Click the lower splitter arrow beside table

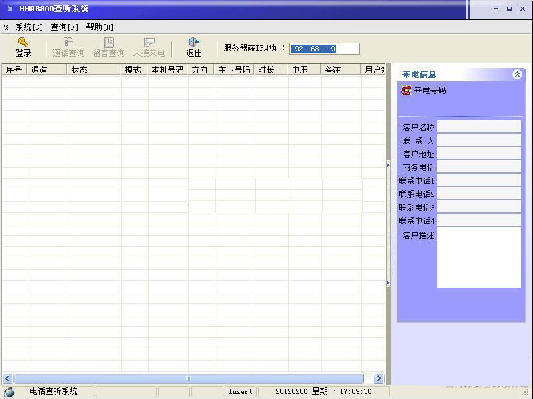[388, 283]
